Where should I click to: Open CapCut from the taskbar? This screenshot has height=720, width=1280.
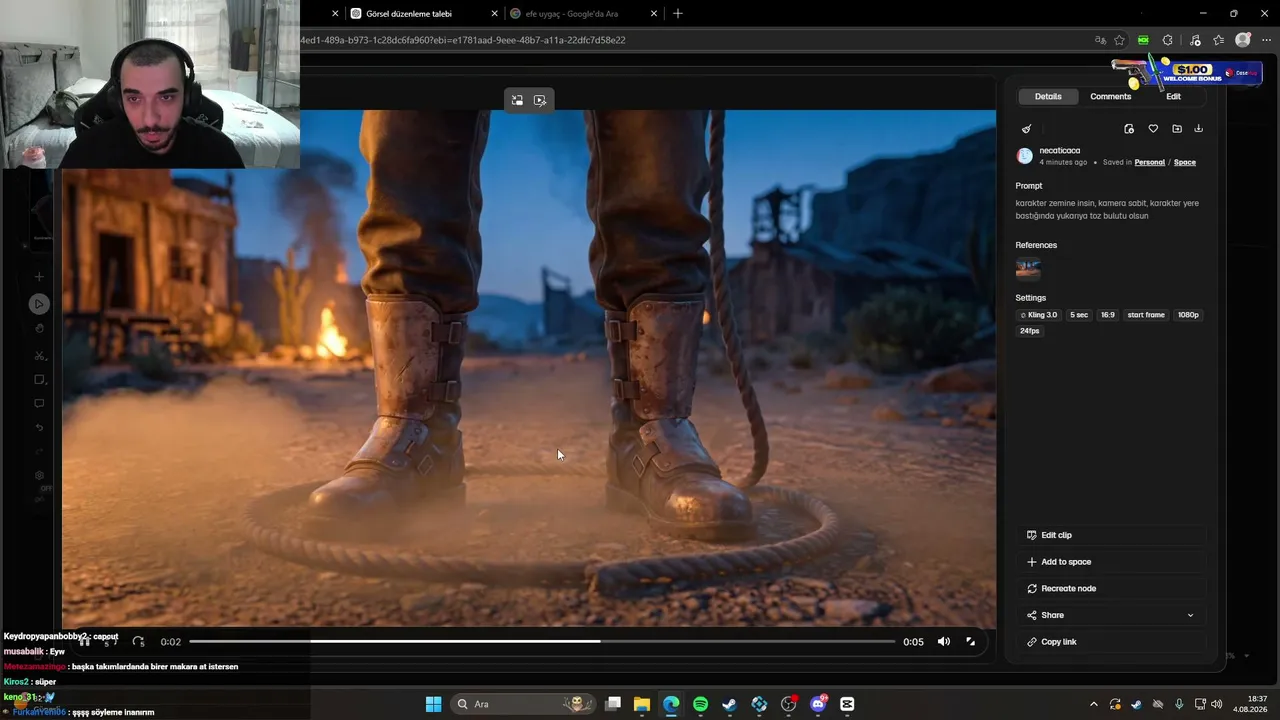click(x=848, y=704)
